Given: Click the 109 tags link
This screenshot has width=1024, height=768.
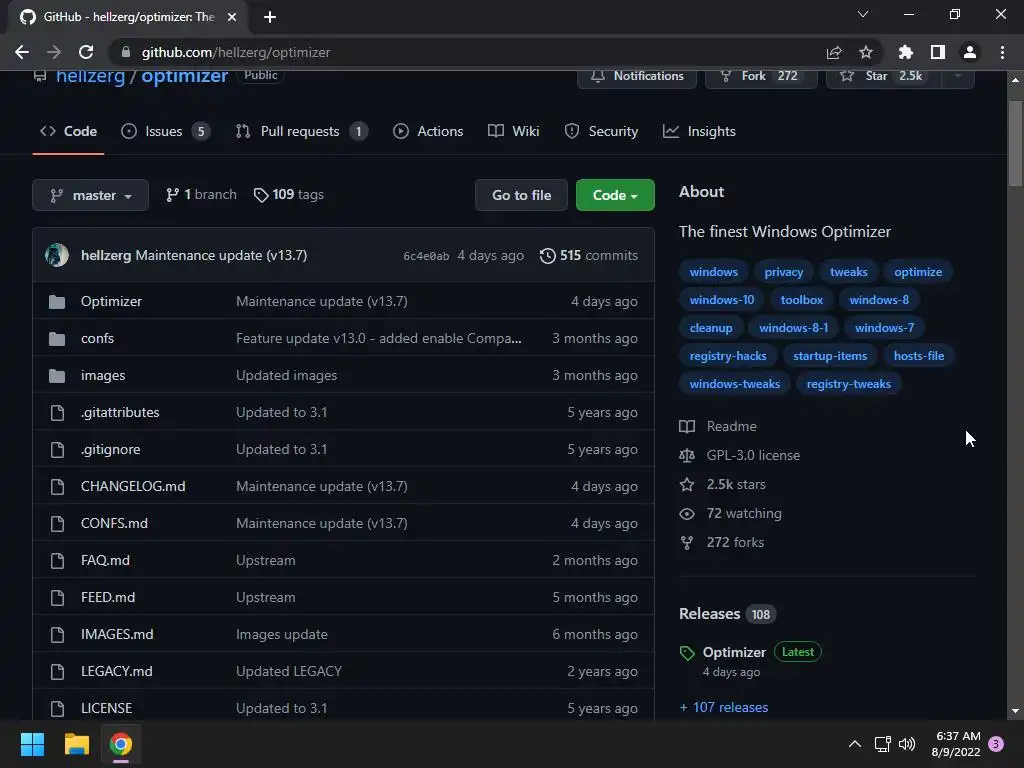Looking at the screenshot, I should click(x=289, y=195).
